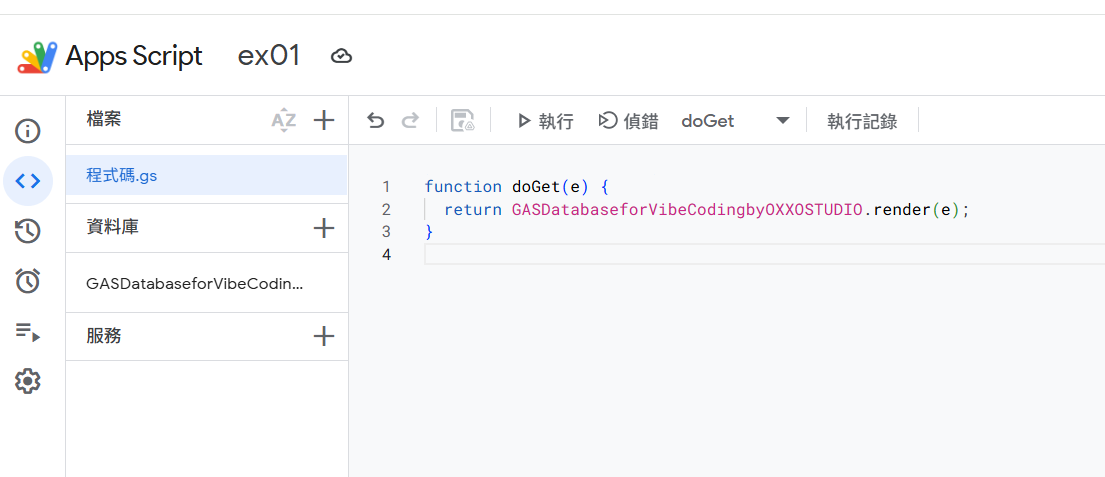
Task: Click the cloud save status icon
Action: [x=341, y=56]
